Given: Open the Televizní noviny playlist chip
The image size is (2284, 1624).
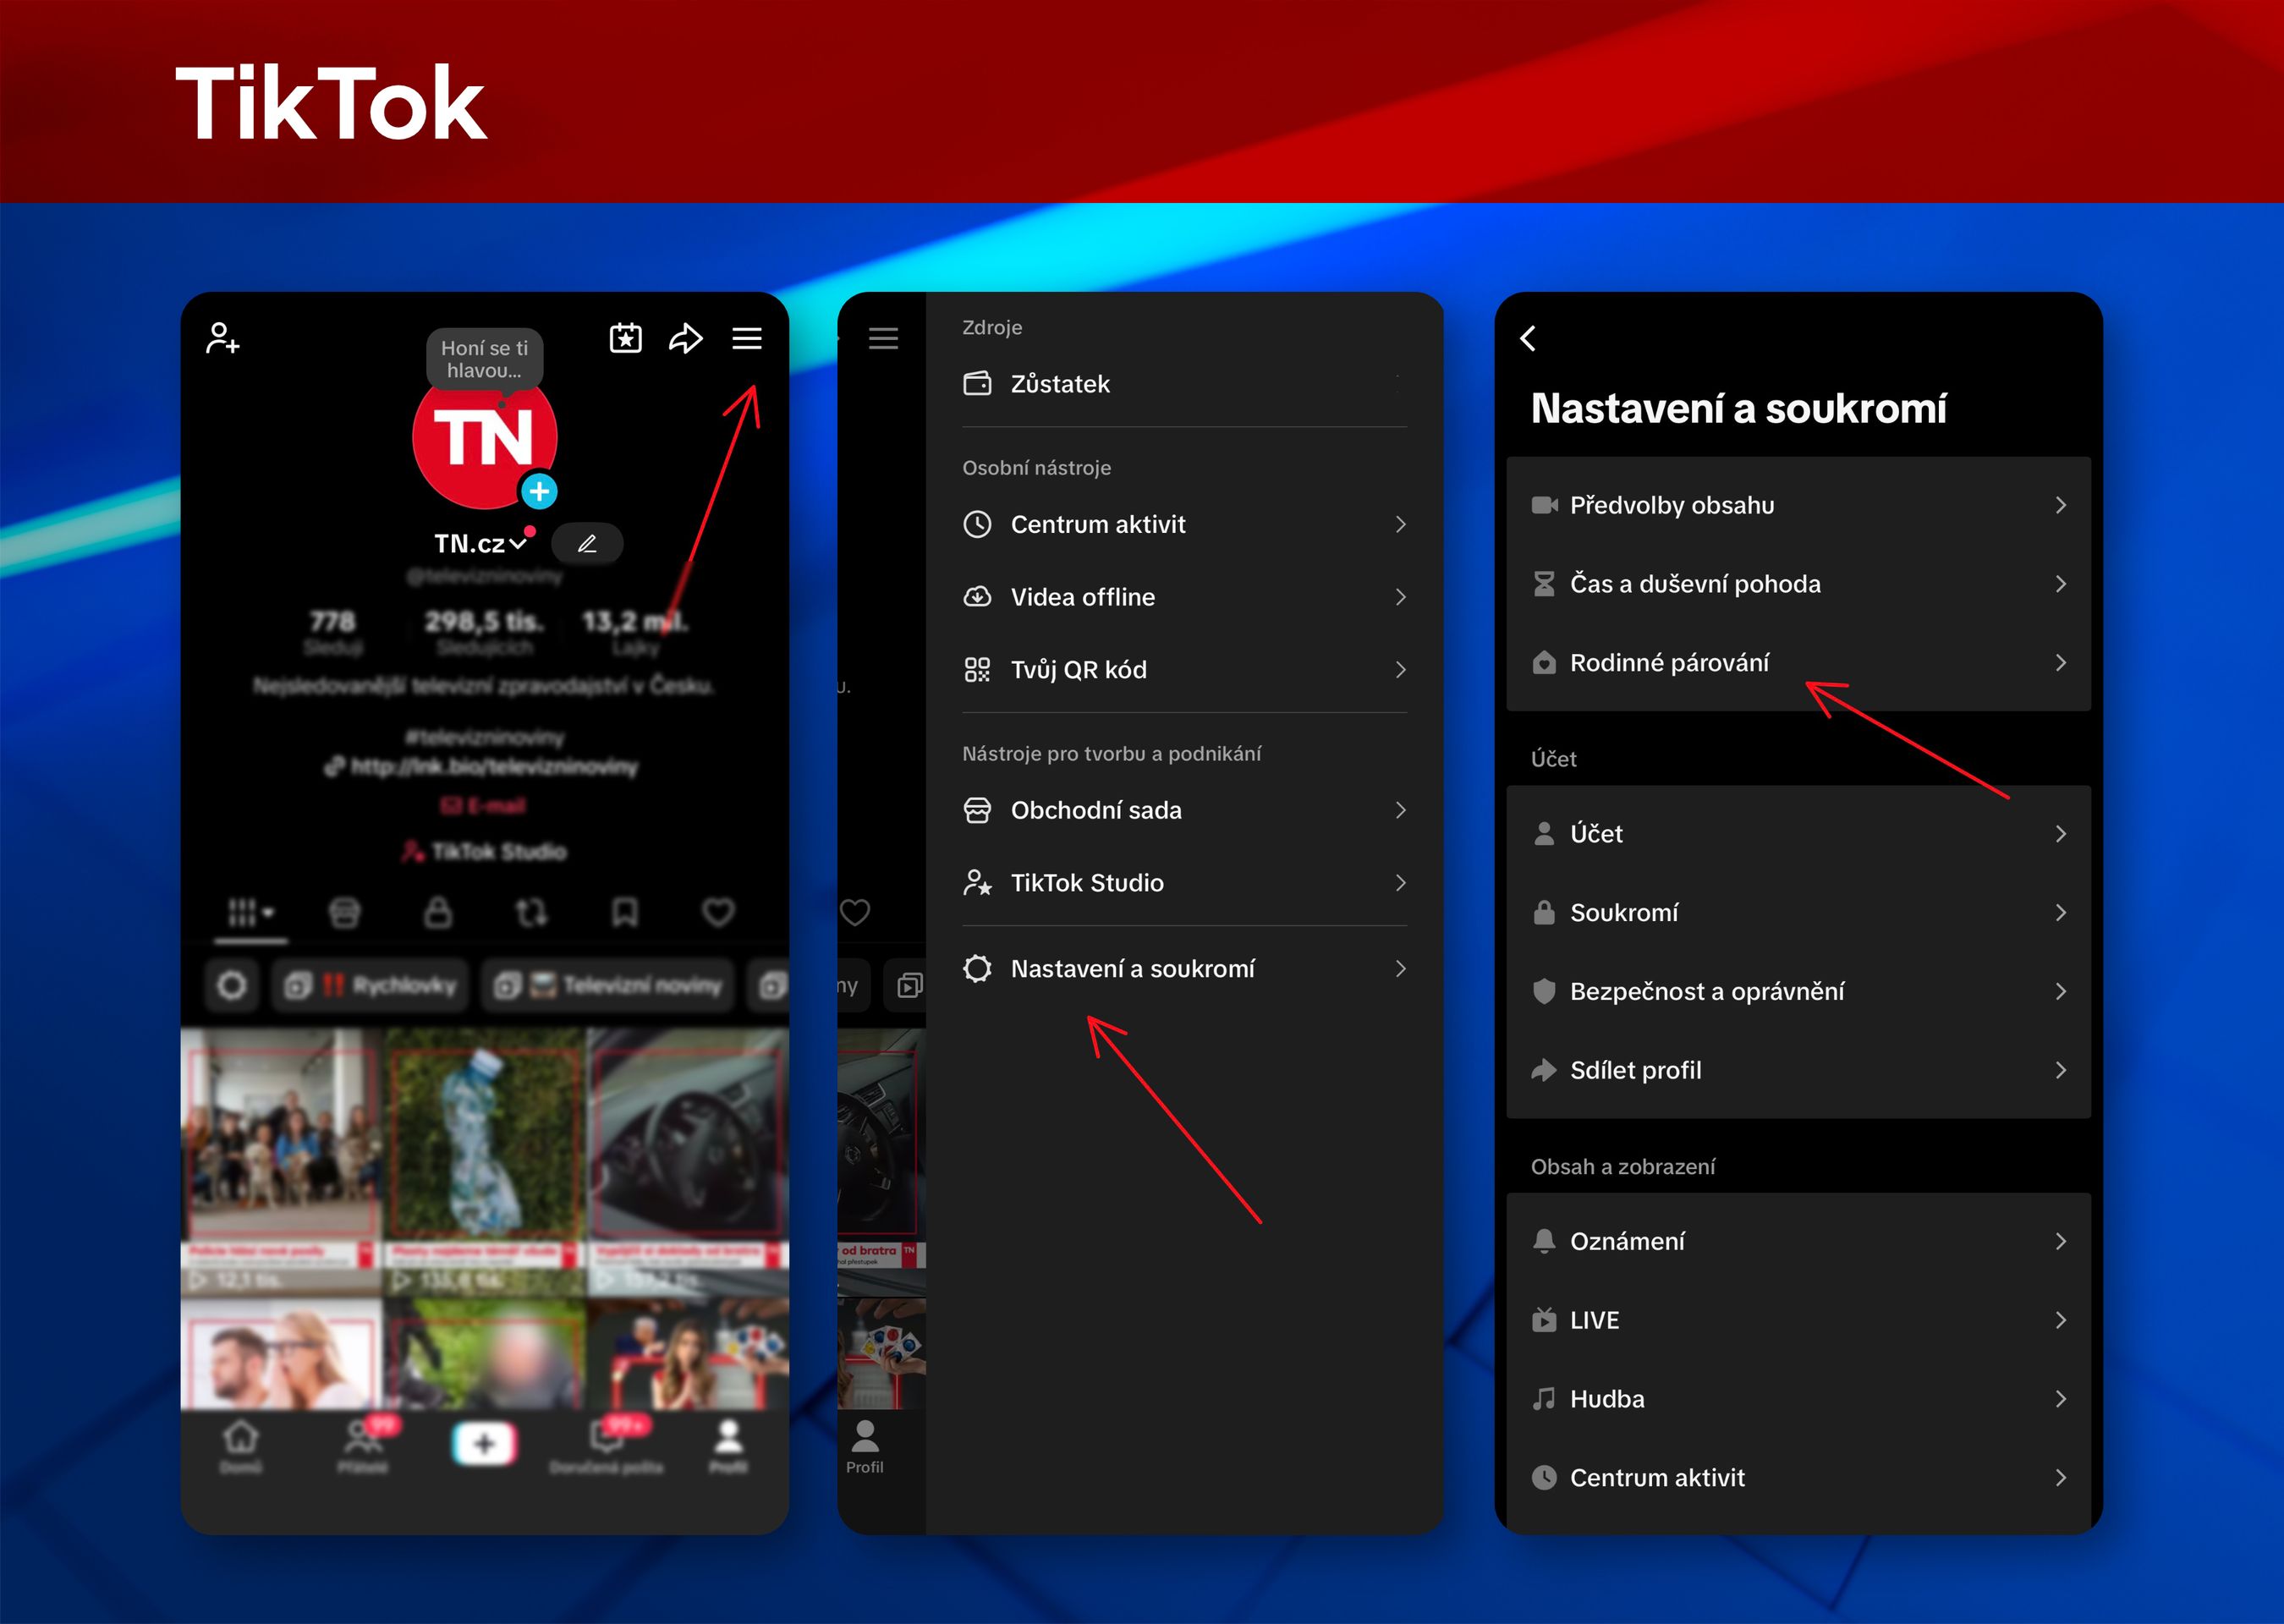Looking at the screenshot, I should (x=609, y=986).
